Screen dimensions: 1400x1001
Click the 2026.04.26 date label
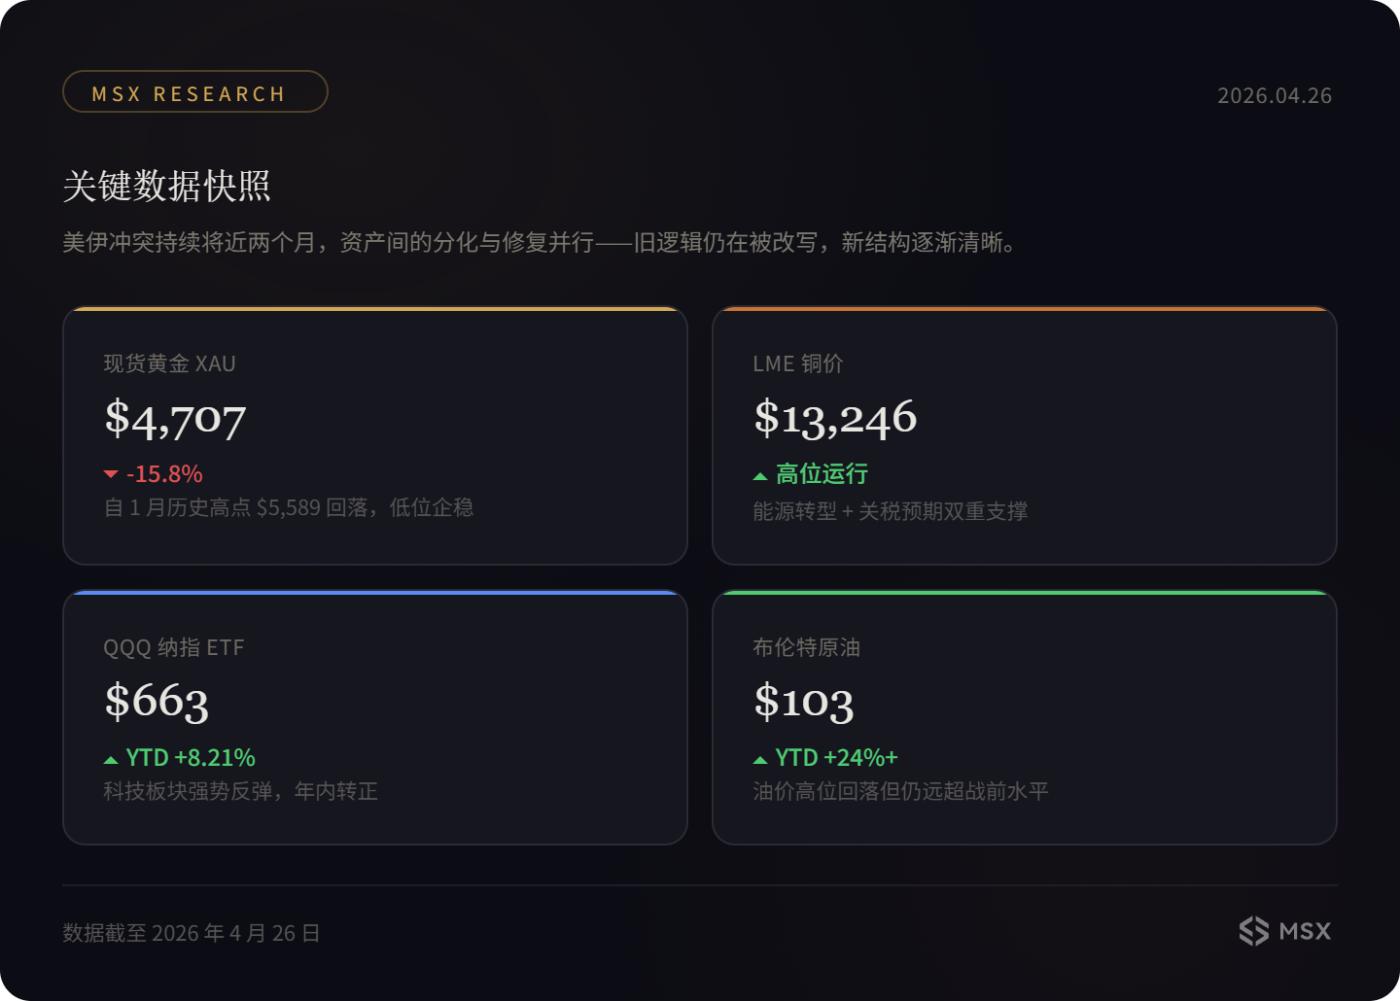click(1273, 96)
